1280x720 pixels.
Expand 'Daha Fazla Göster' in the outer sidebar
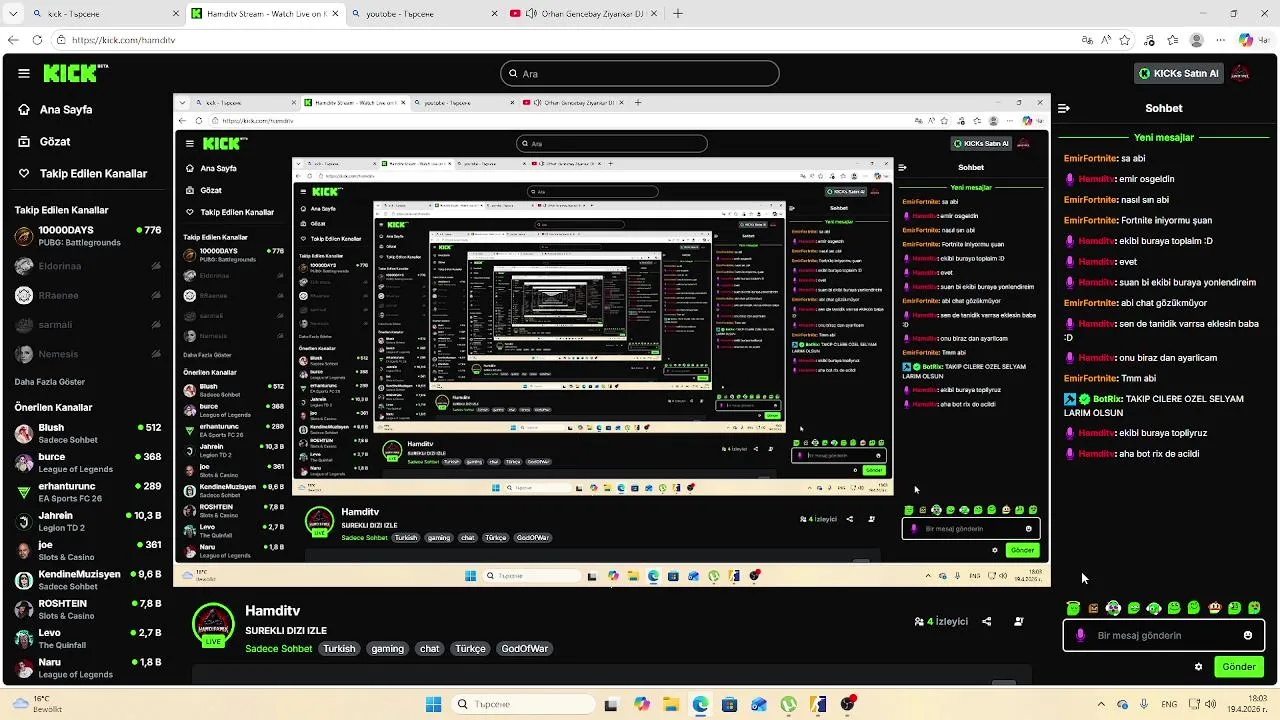click(x=49, y=382)
